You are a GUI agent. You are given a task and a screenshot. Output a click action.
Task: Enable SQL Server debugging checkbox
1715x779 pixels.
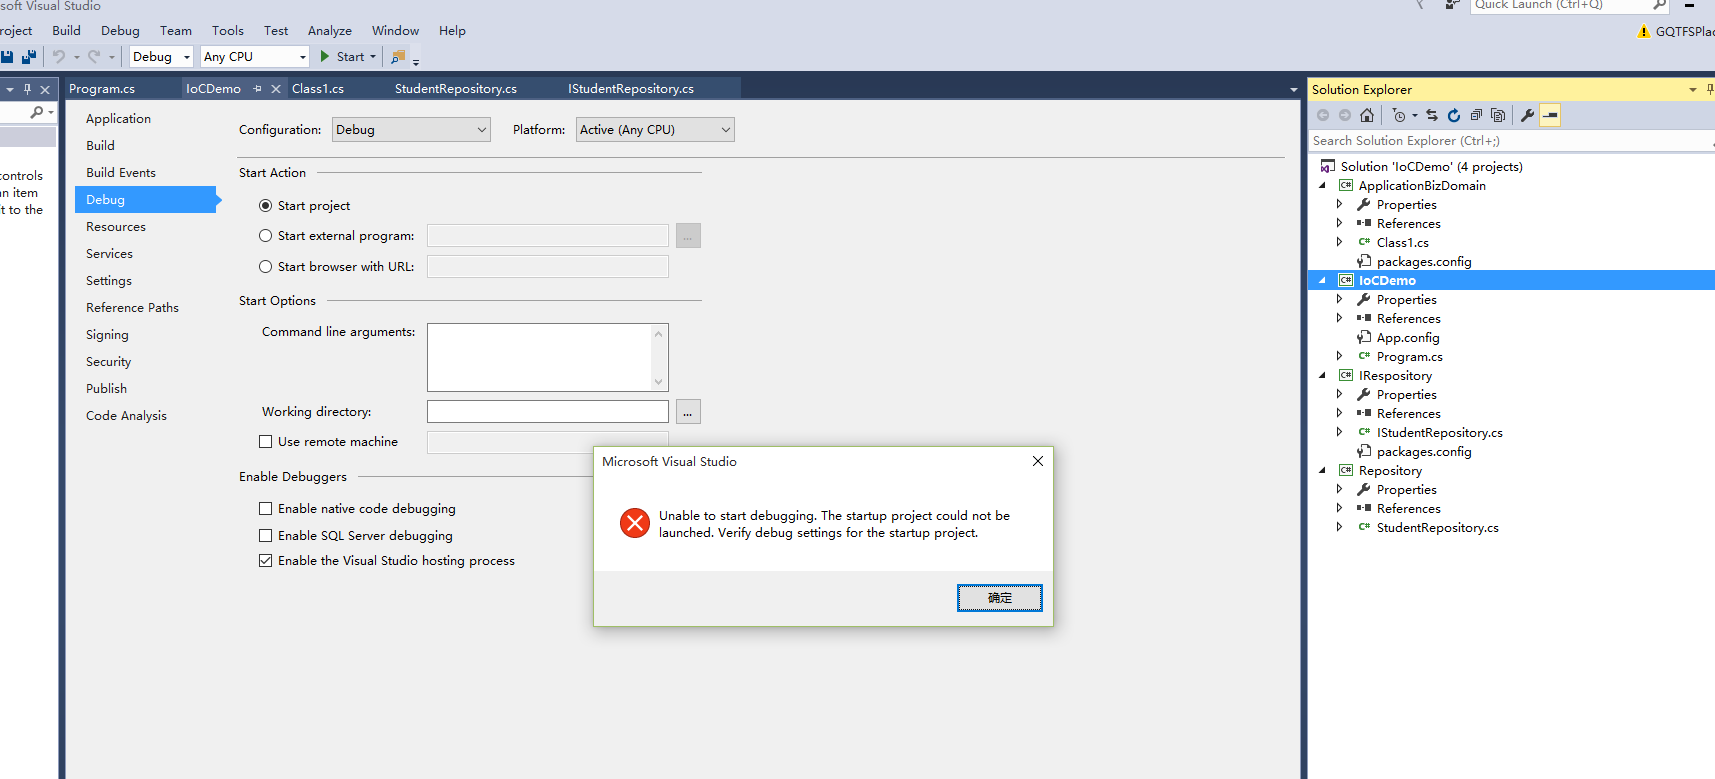[x=265, y=536]
